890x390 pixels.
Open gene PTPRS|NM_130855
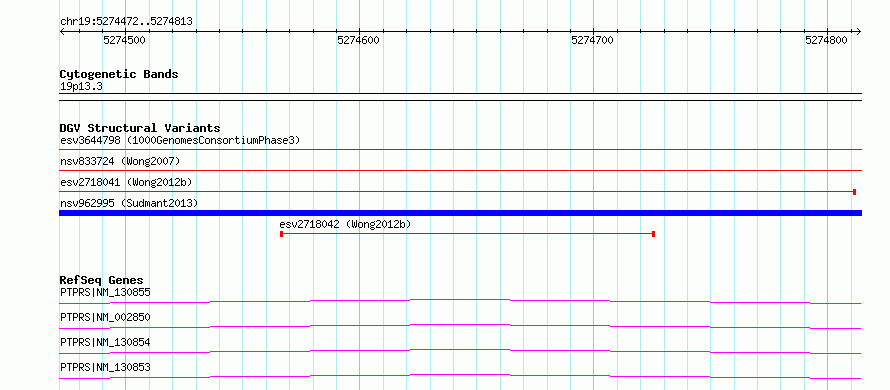click(105, 293)
